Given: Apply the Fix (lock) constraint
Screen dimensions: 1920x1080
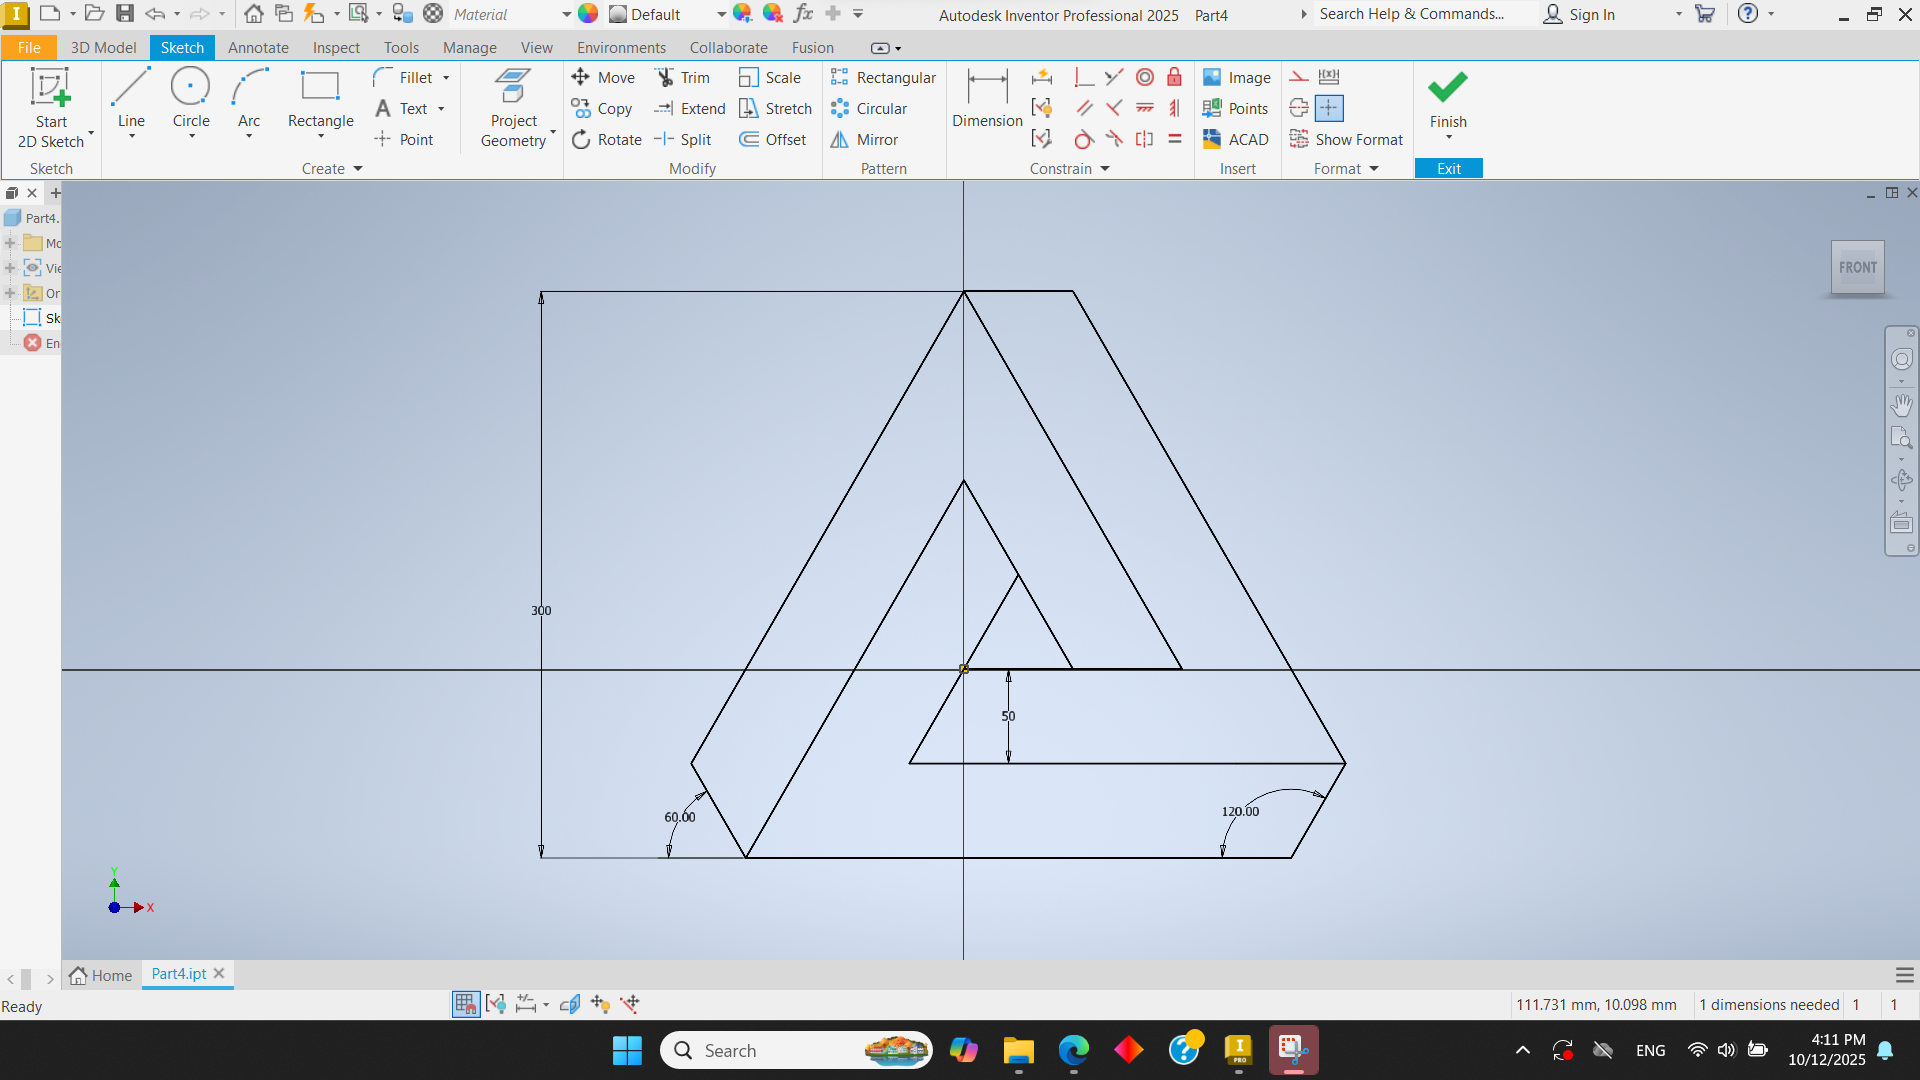Looking at the screenshot, I should pos(1175,77).
